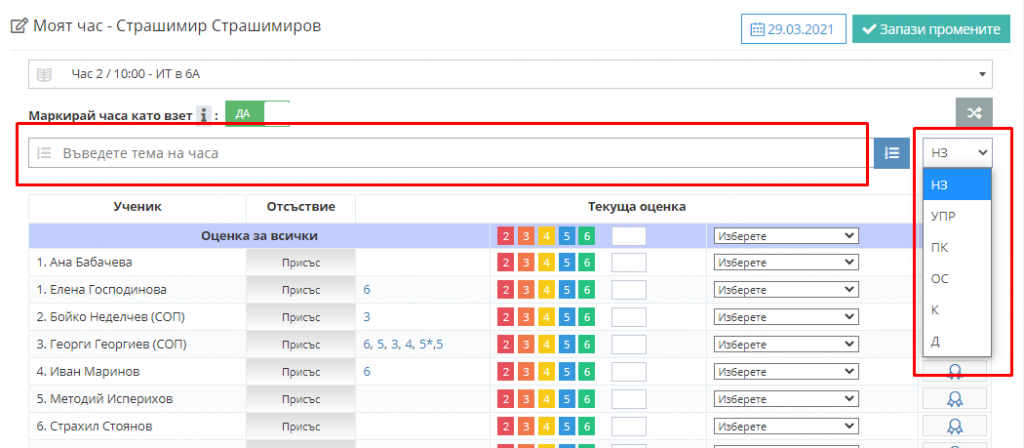The image size is (1024, 448).
Task: Toggle Присъс attendance for Георги Георгиев
Action: click(x=300, y=344)
